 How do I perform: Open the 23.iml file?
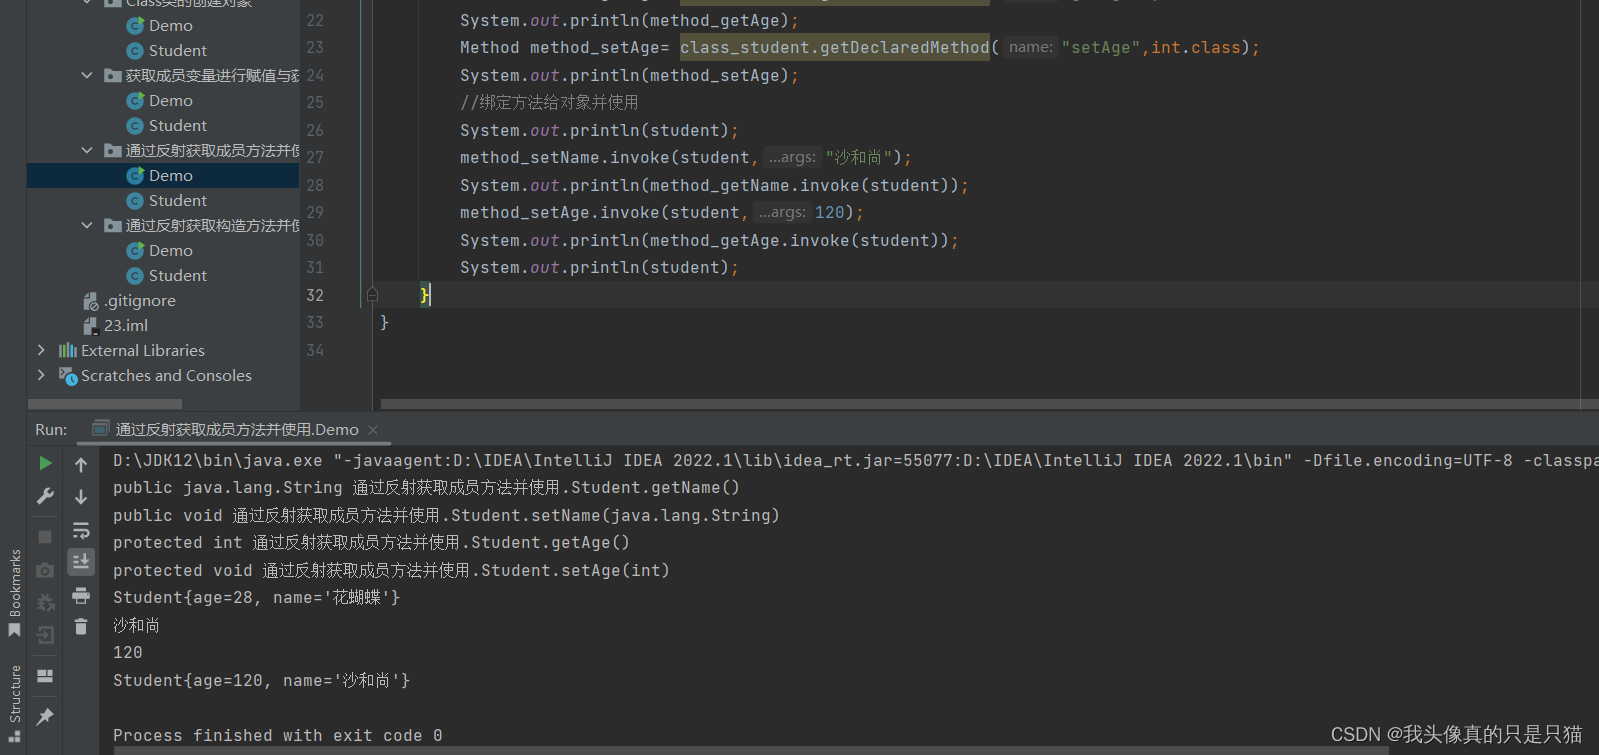click(x=125, y=325)
